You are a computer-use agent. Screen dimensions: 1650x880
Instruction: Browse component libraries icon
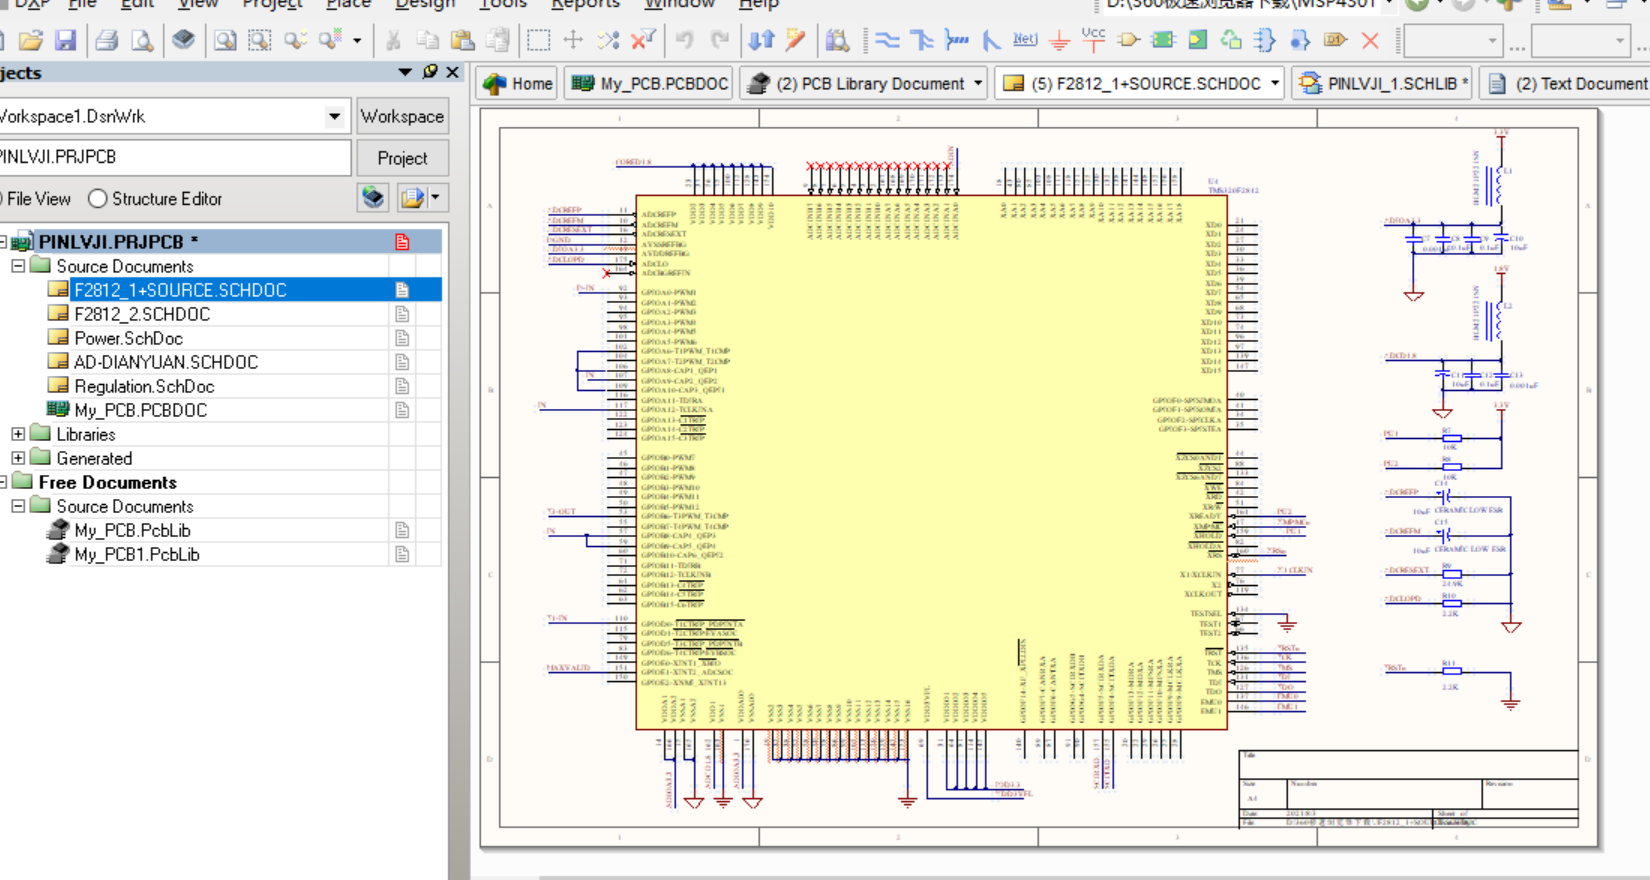[838, 41]
